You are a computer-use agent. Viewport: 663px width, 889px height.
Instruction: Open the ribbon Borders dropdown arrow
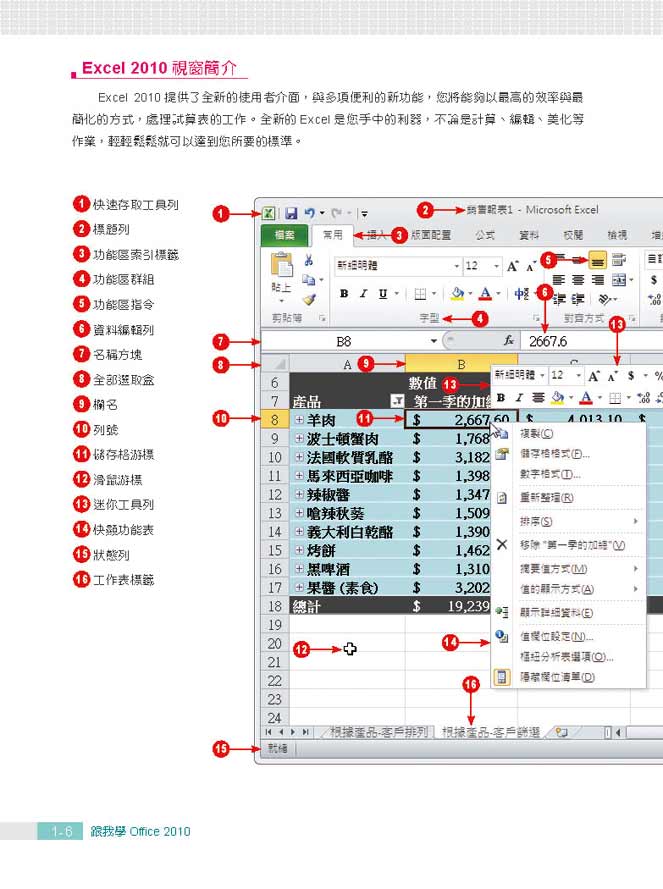[x=434, y=294]
